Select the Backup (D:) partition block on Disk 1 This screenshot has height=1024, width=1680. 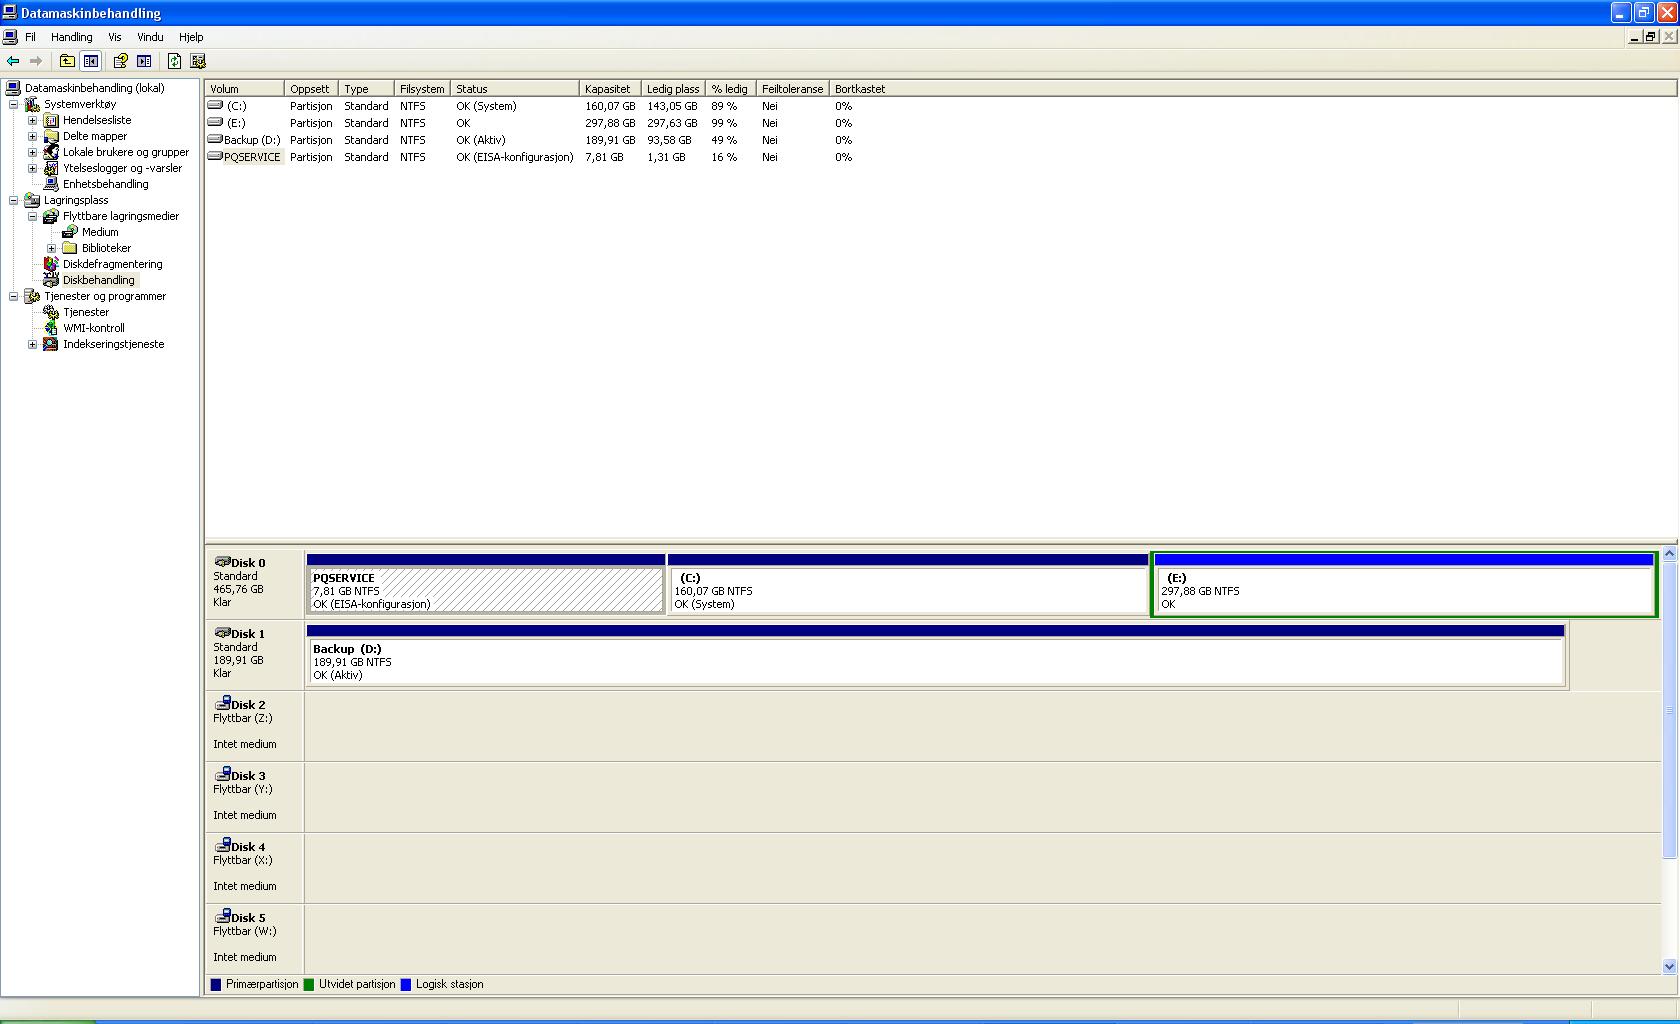[x=935, y=655]
